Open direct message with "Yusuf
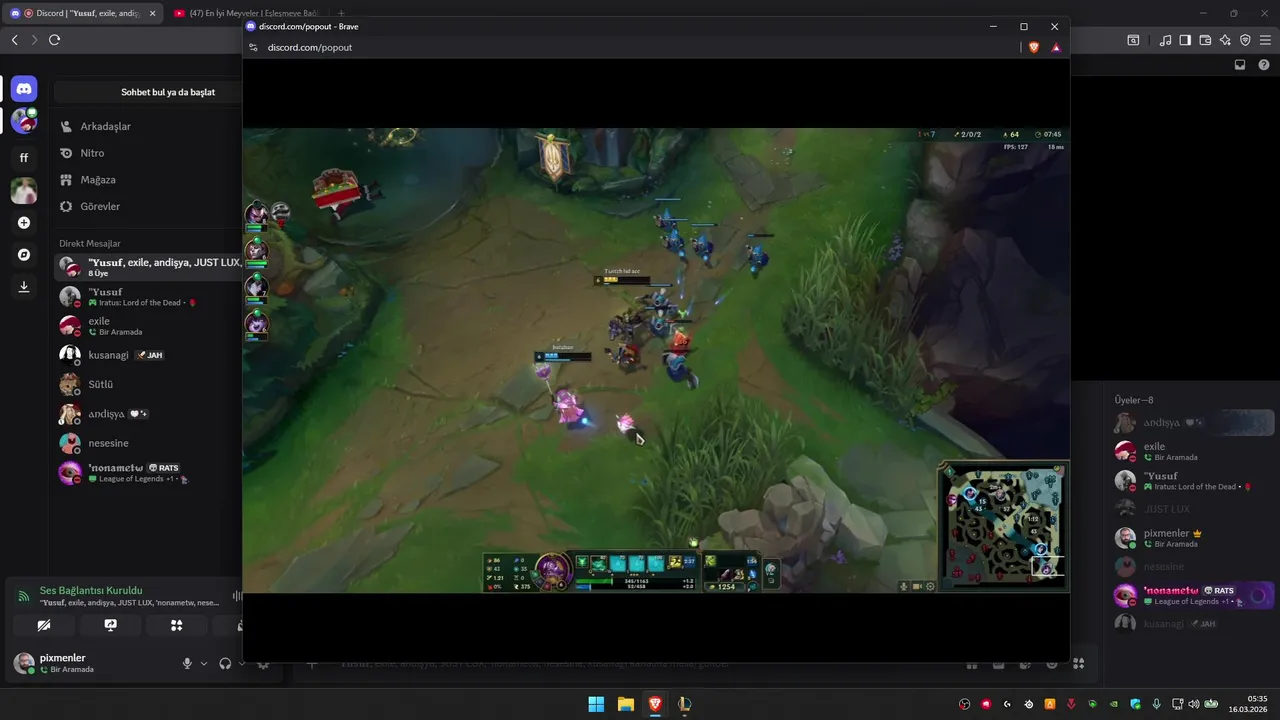 148,297
